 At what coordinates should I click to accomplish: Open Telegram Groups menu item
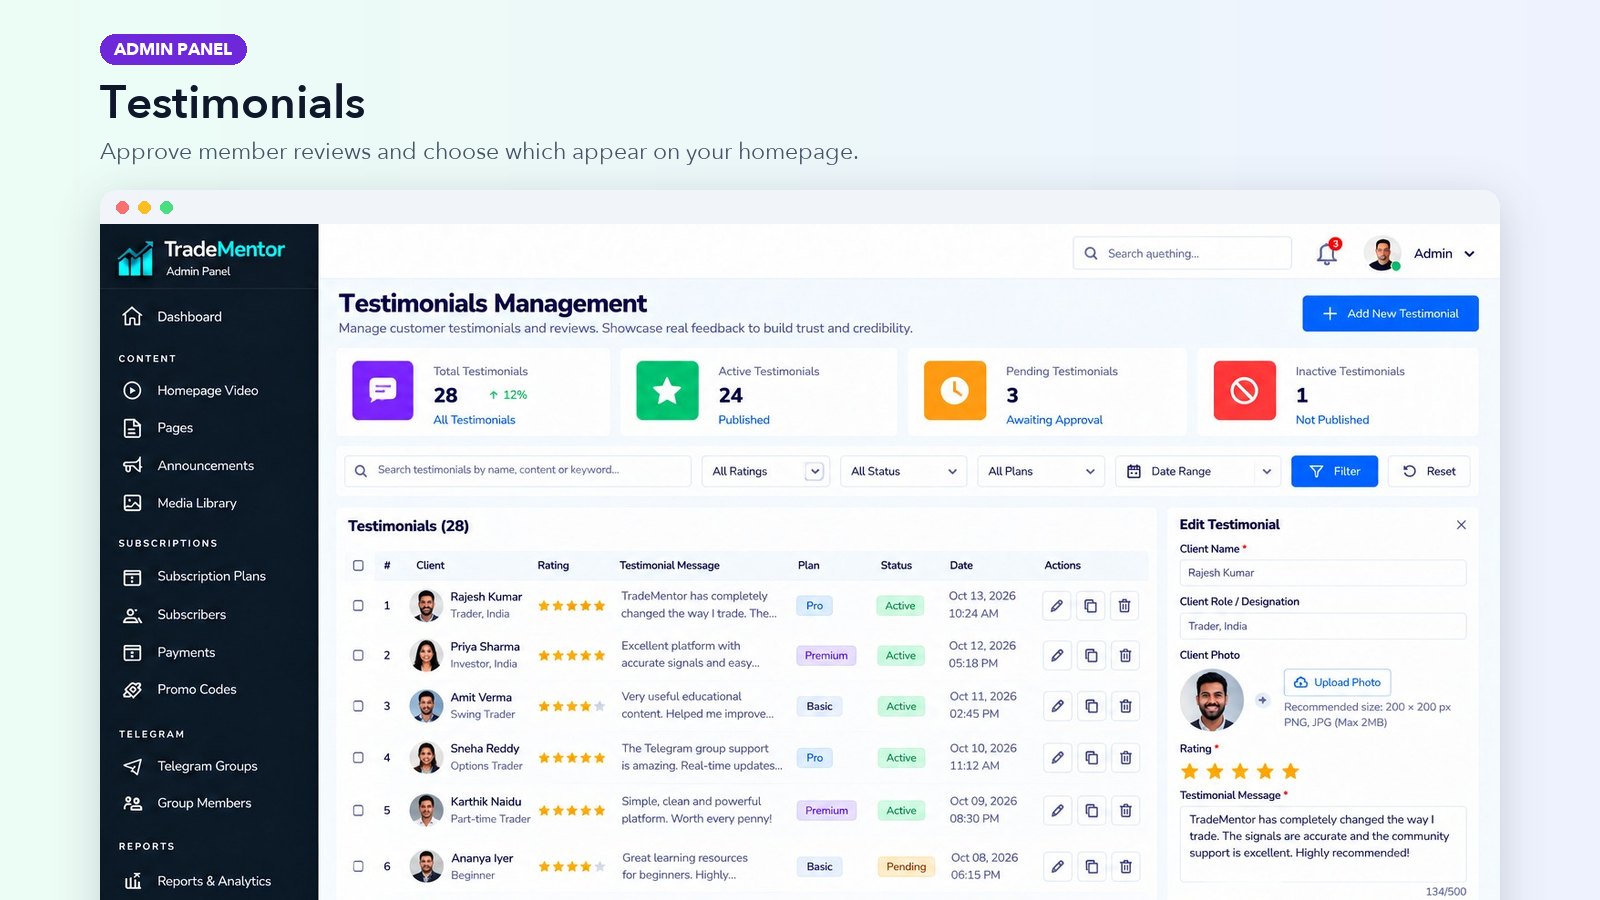pyautogui.click(x=207, y=766)
